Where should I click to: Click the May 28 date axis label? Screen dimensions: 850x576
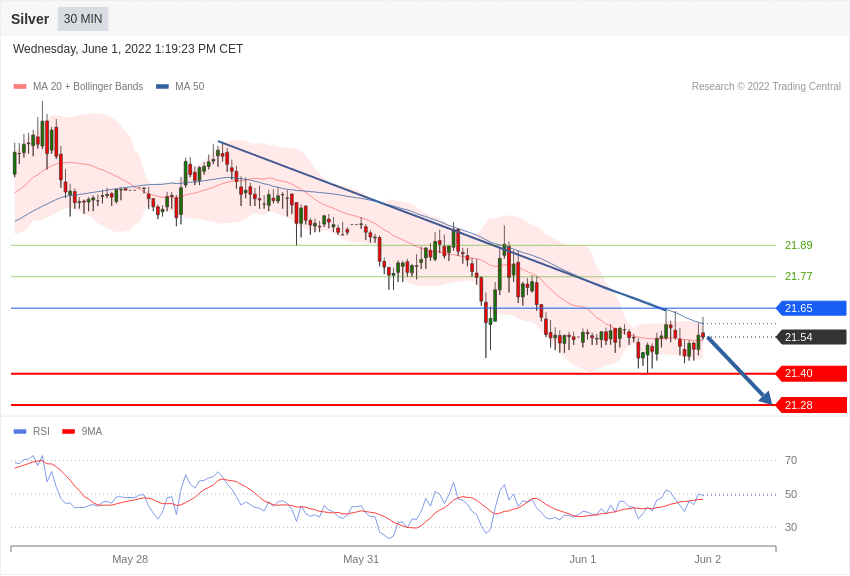coord(130,559)
